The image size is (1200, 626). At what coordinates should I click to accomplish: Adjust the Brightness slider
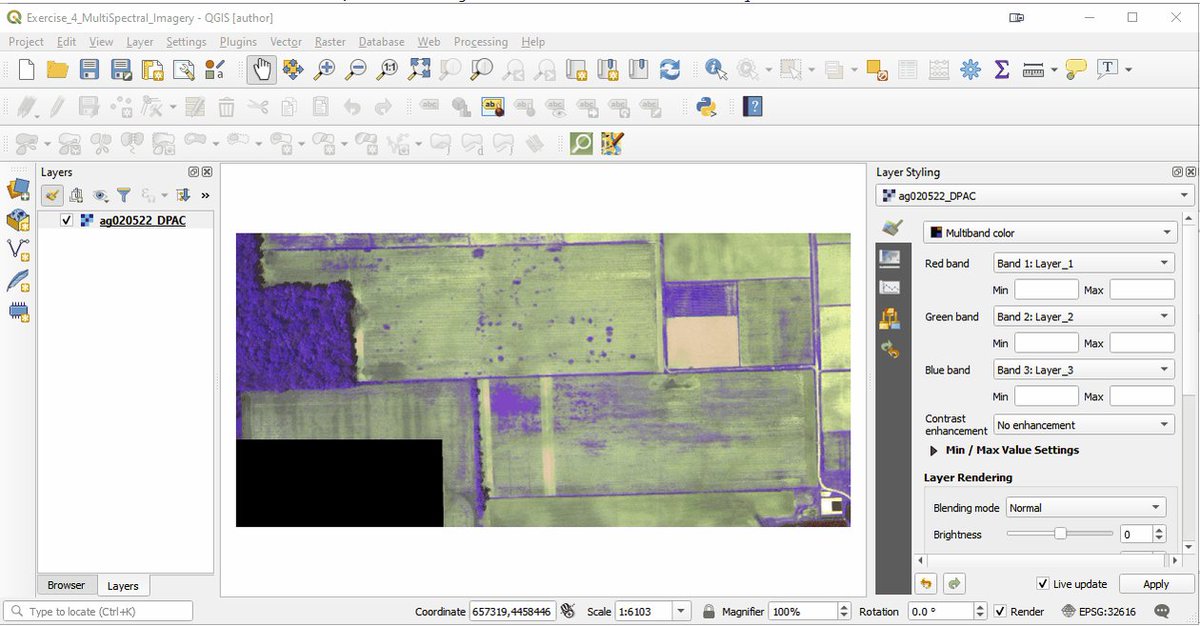pos(1060,534)
